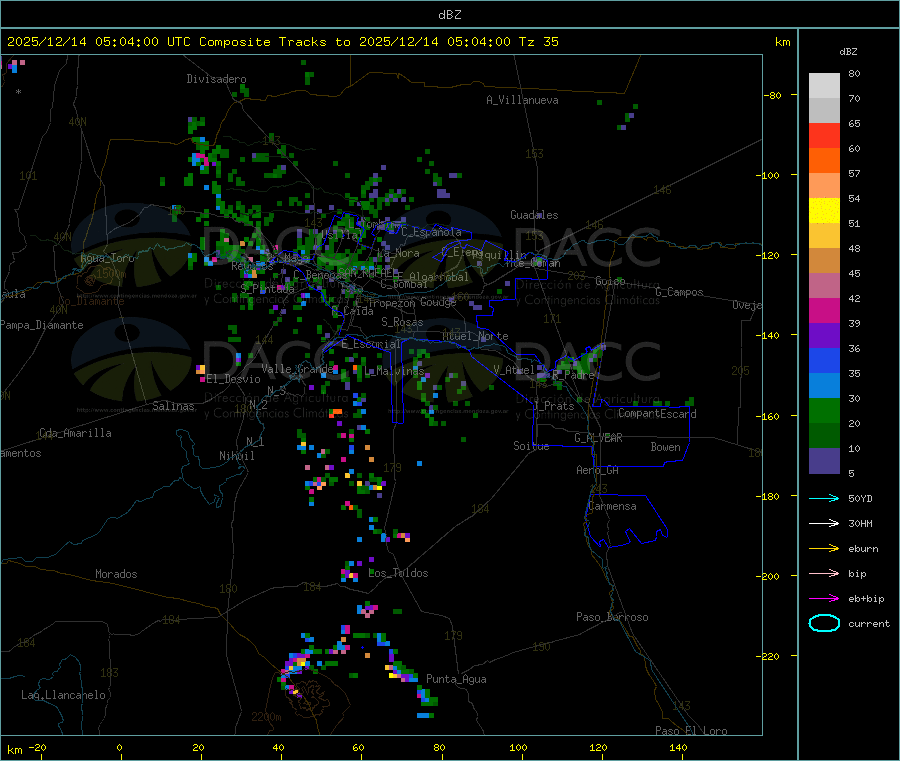This screenshot has height=761, width=900.
Task: Click the Bowen map label
Action: (x=666, y=447)
